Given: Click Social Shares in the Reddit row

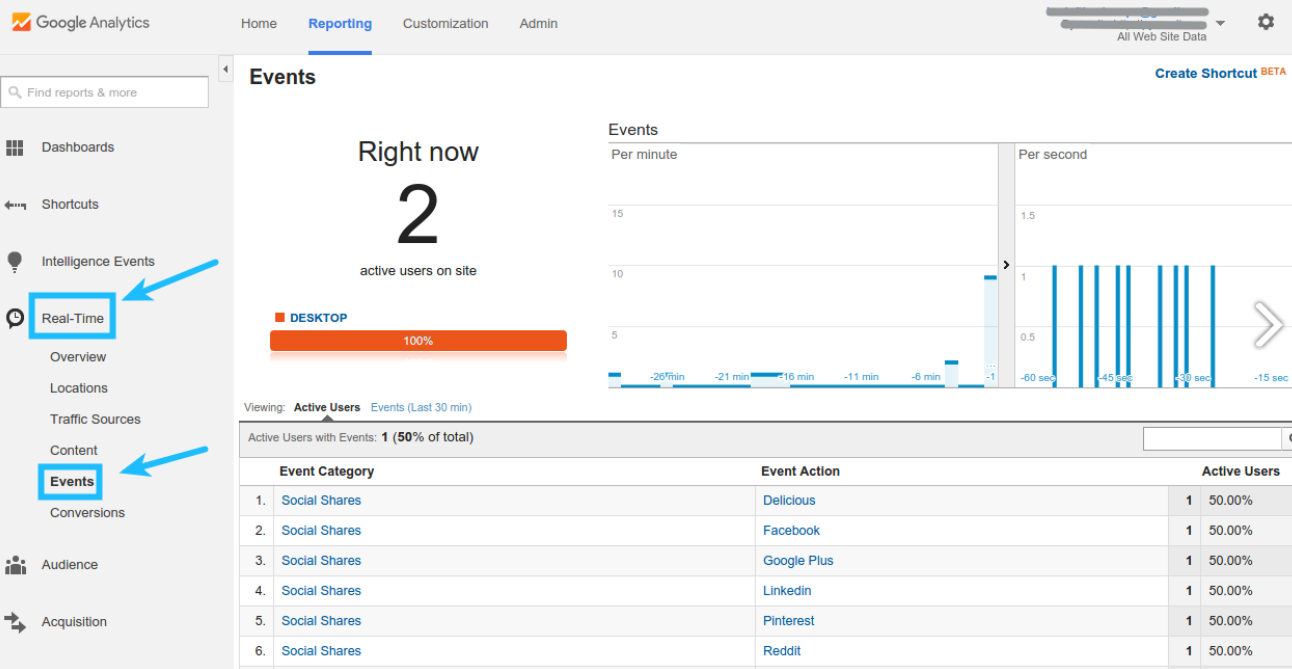Looking at the screenshot, I should (321, 650).
